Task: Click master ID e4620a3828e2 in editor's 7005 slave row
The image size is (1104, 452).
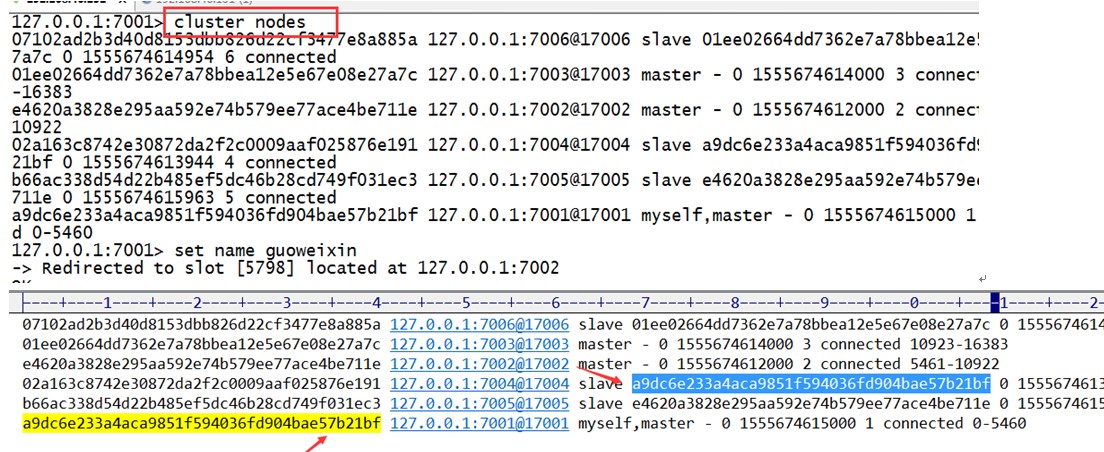Action: (x=811, y=403)
